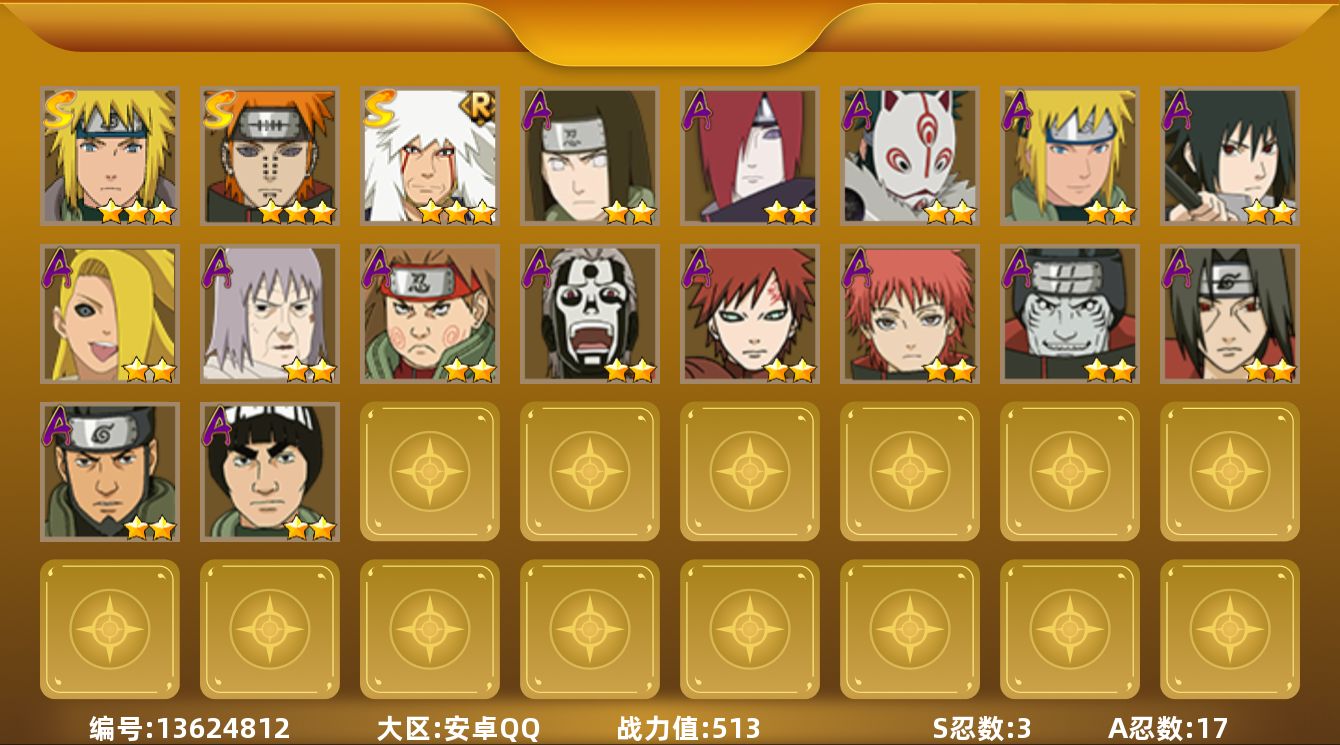Choose the fox-masked ninja portrait
Screen dimensions: 1340x745
[x=910, y=155]
